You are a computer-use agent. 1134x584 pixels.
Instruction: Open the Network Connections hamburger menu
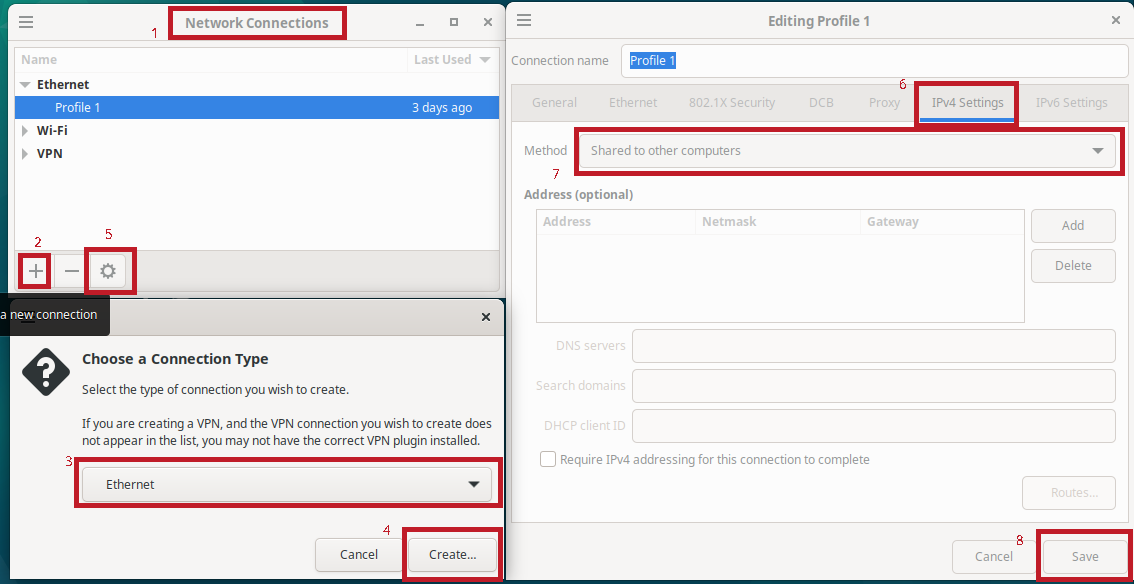click(x=26, y=22)
